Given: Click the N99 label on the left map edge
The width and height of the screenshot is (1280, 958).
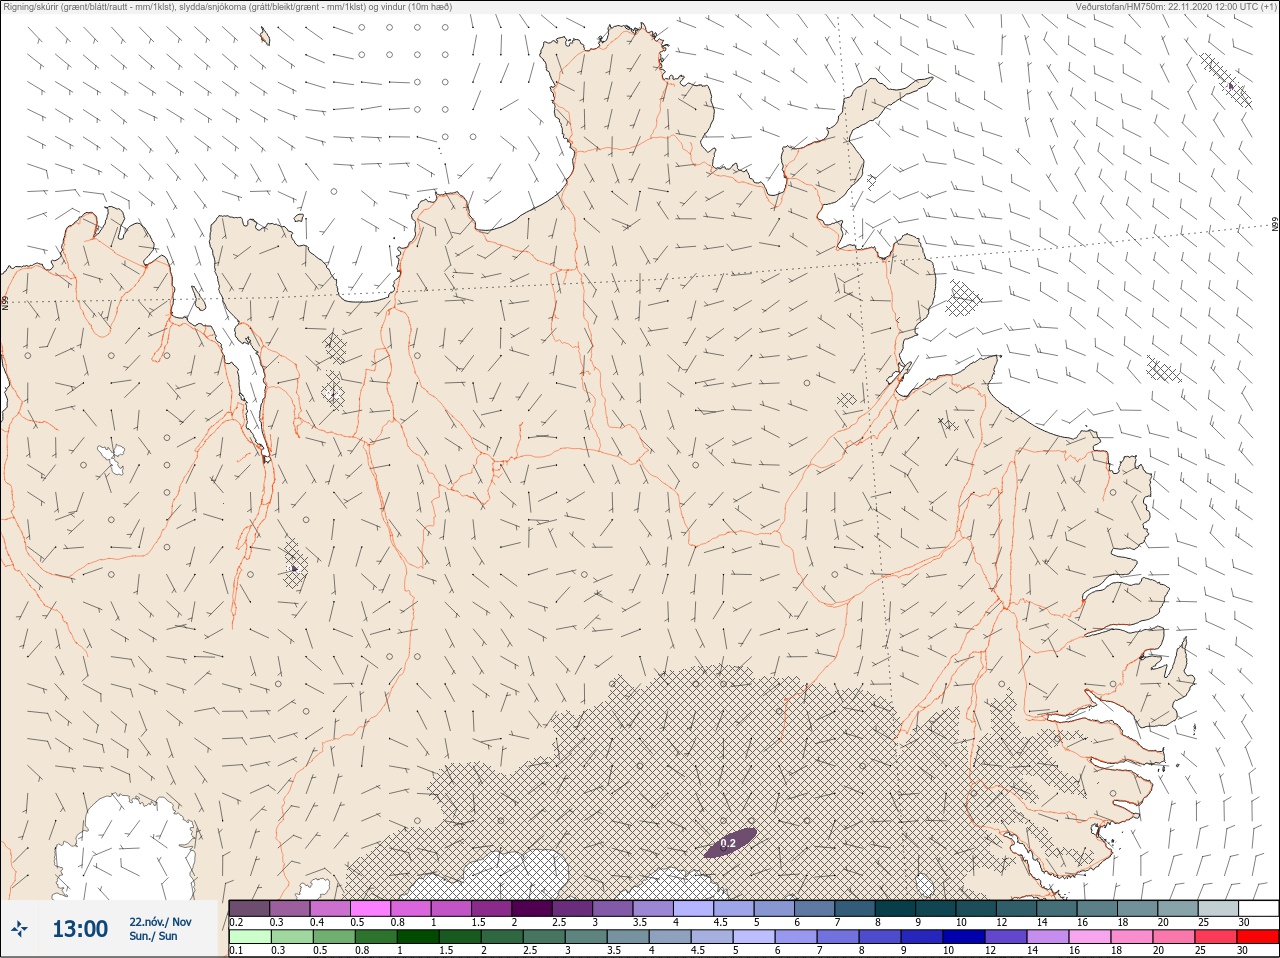Looking at the screenshot, I should click(x=5, y=301).
